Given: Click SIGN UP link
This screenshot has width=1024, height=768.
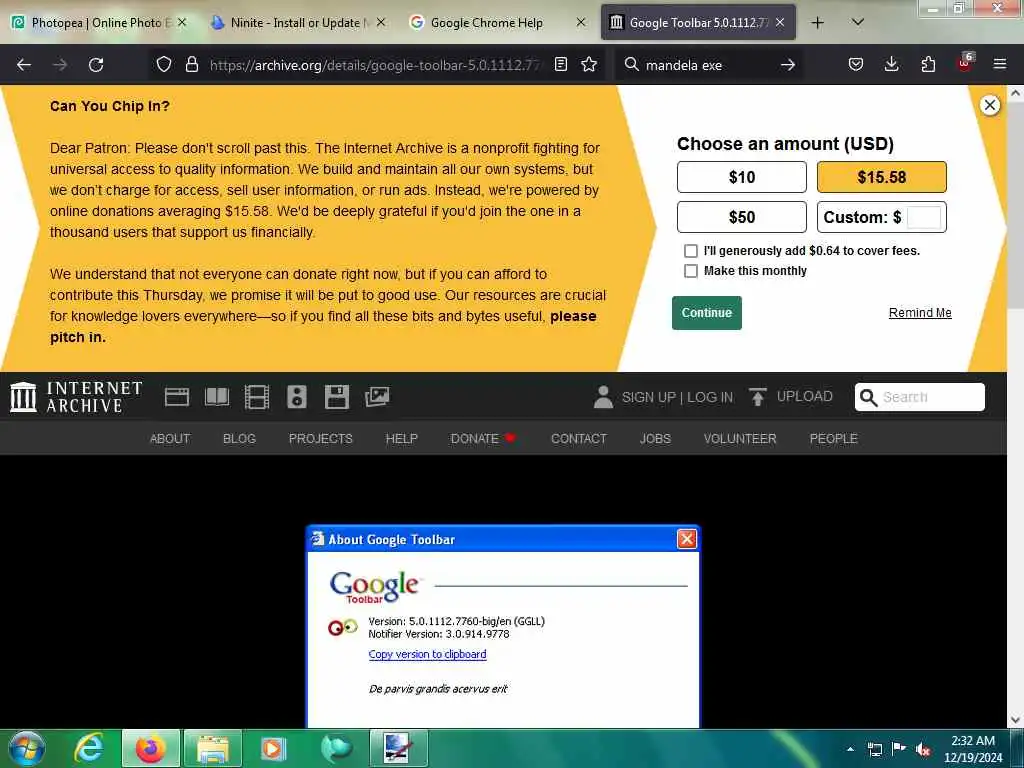Looking at the screenshot, I should [x=648, y=397].
